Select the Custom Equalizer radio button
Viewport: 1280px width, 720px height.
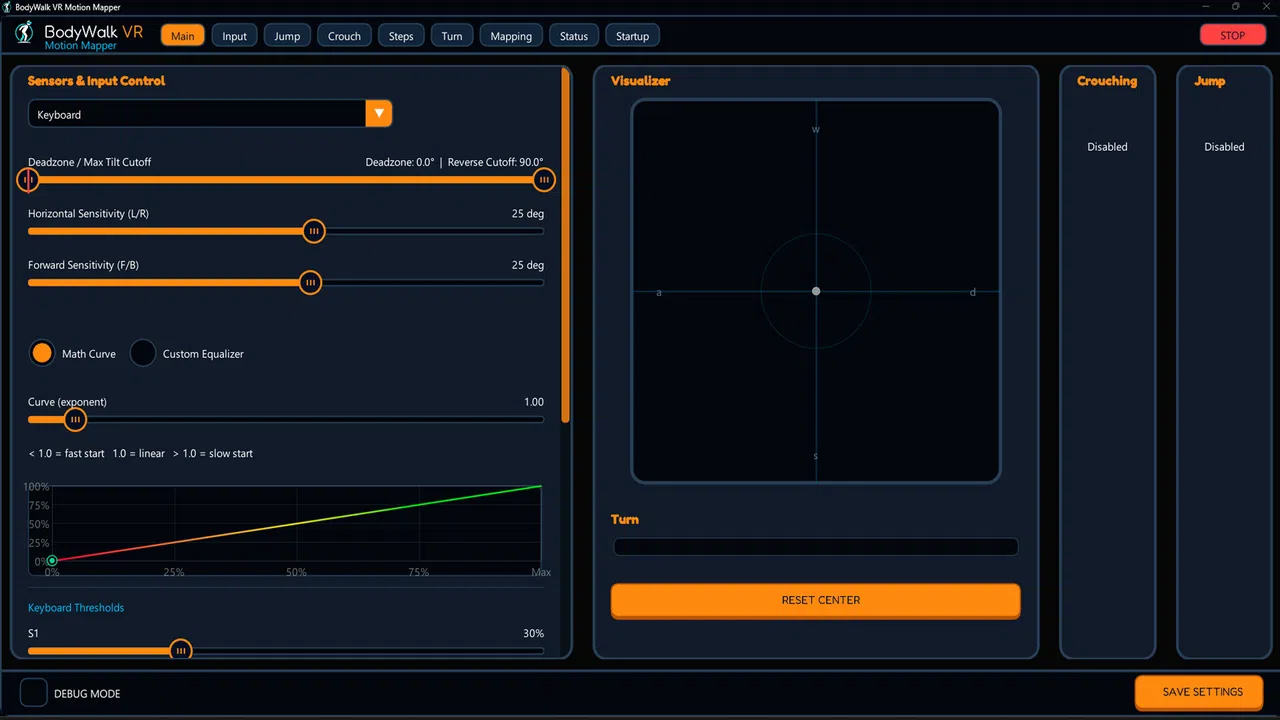143,353
